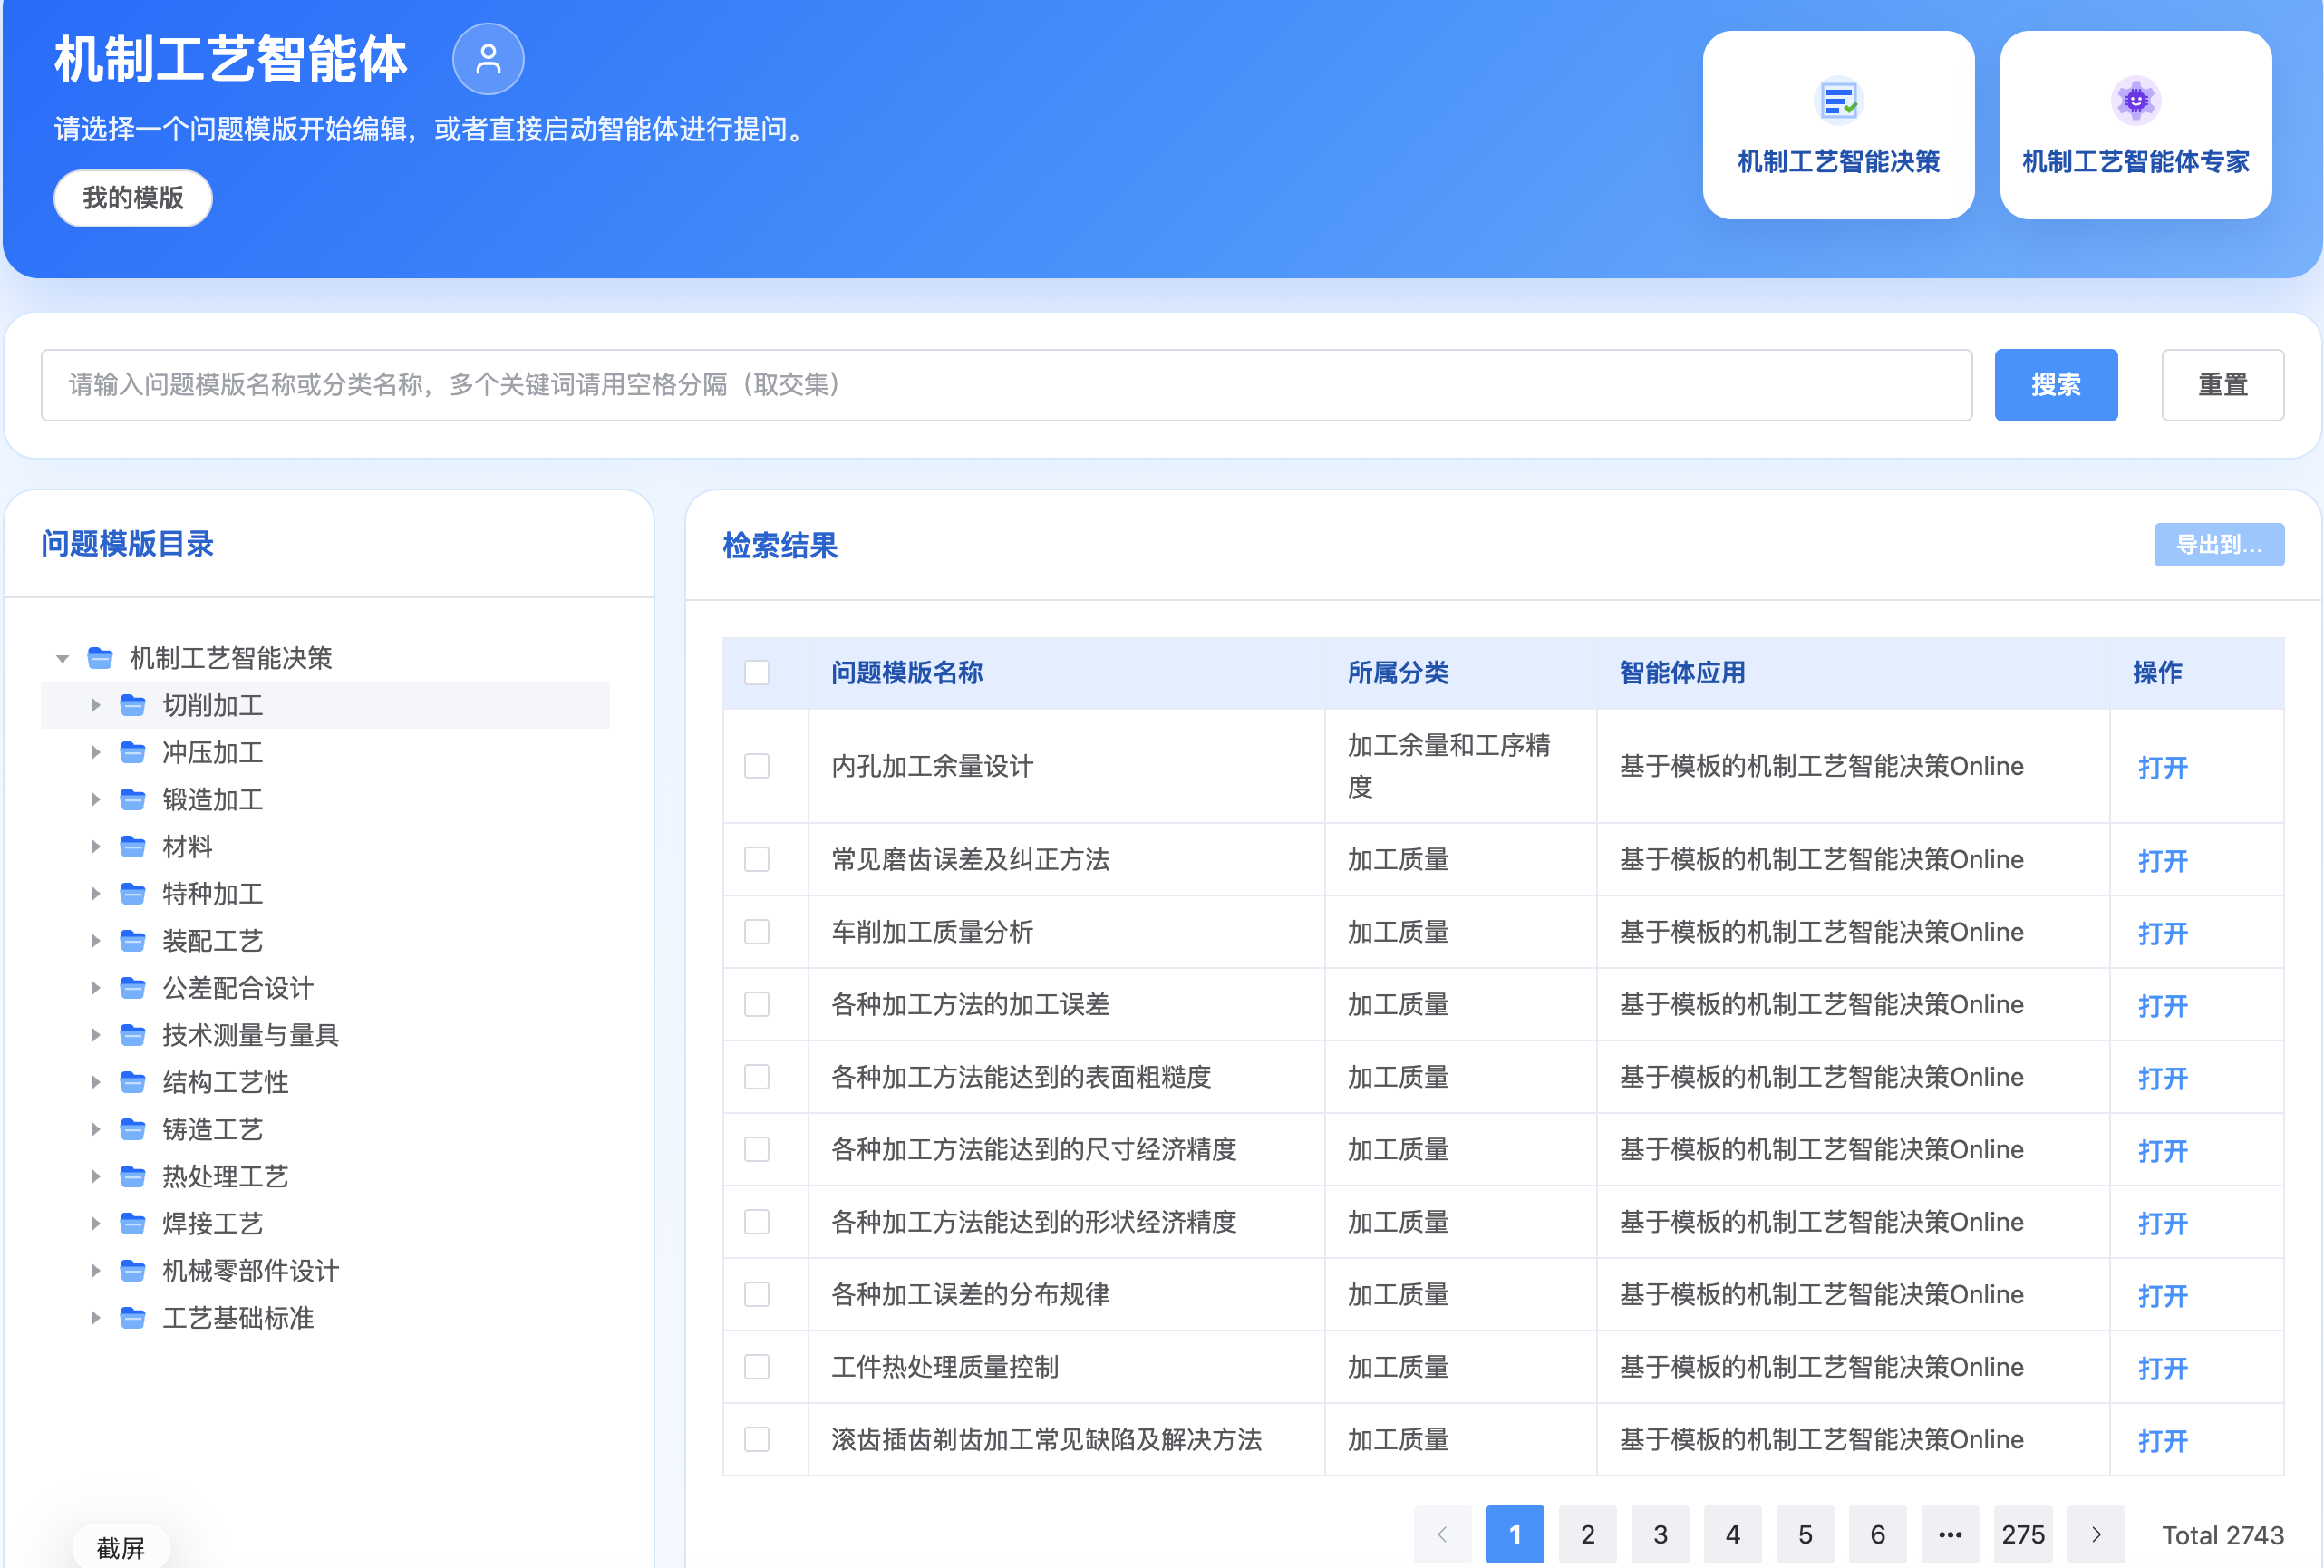The height and width of the screenshot is (1568, 2324).
Task: Focus the template name search field
Action: (1006, 385)
